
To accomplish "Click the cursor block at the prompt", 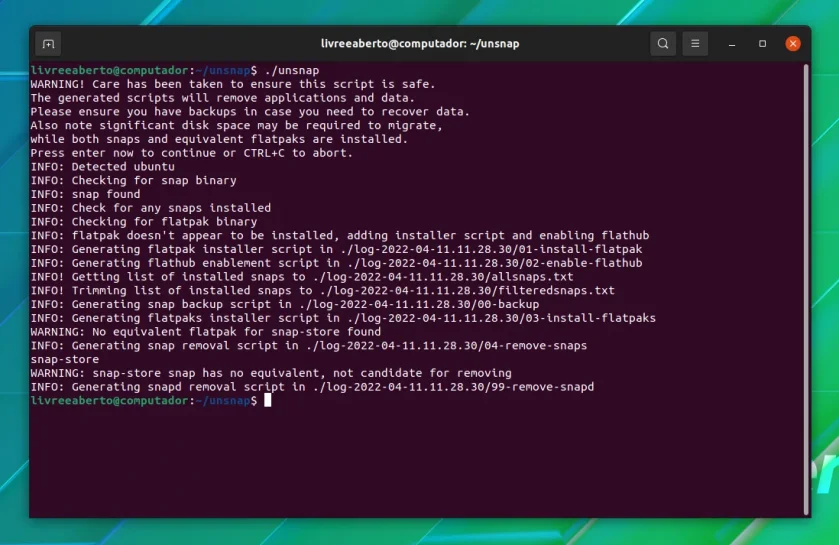I will coord(267,400).
